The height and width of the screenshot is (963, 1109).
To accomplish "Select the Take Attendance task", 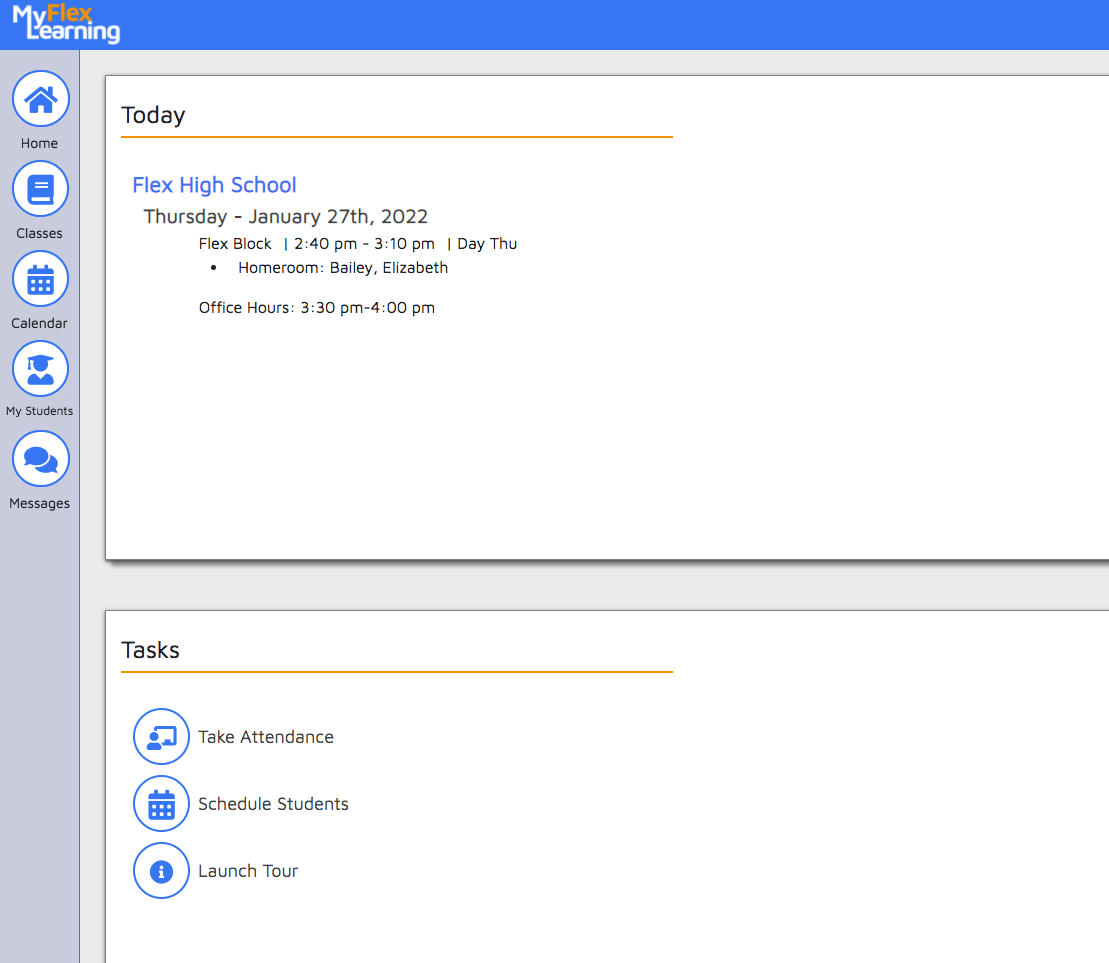I will pos(265,736).
